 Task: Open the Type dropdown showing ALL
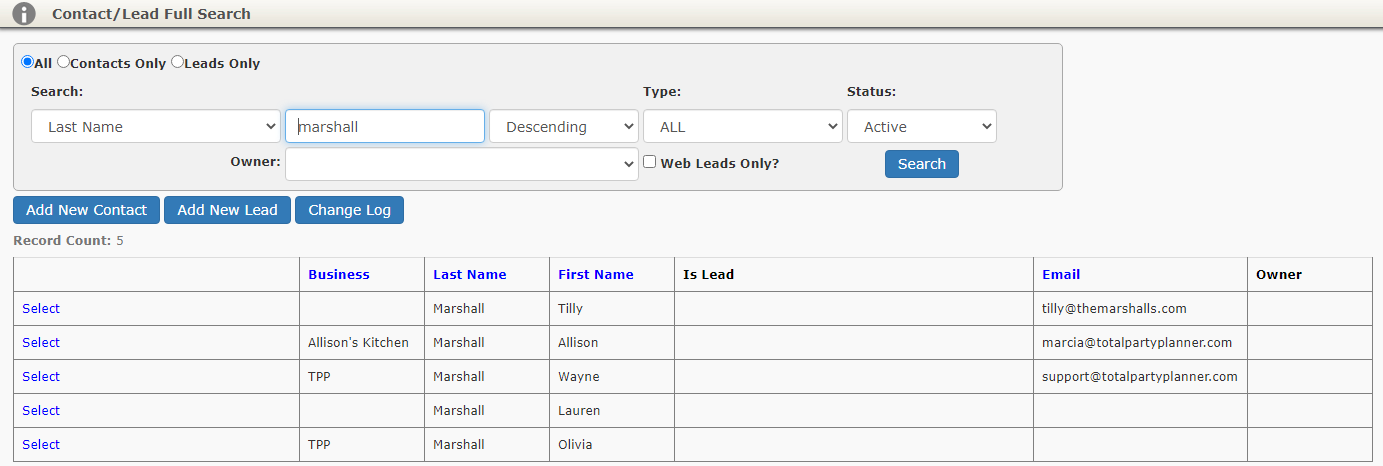743,127
